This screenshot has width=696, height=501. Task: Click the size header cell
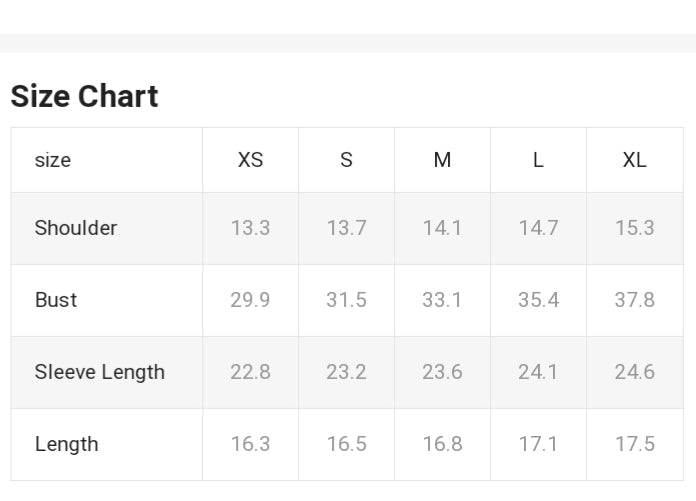tap(53, 160)
